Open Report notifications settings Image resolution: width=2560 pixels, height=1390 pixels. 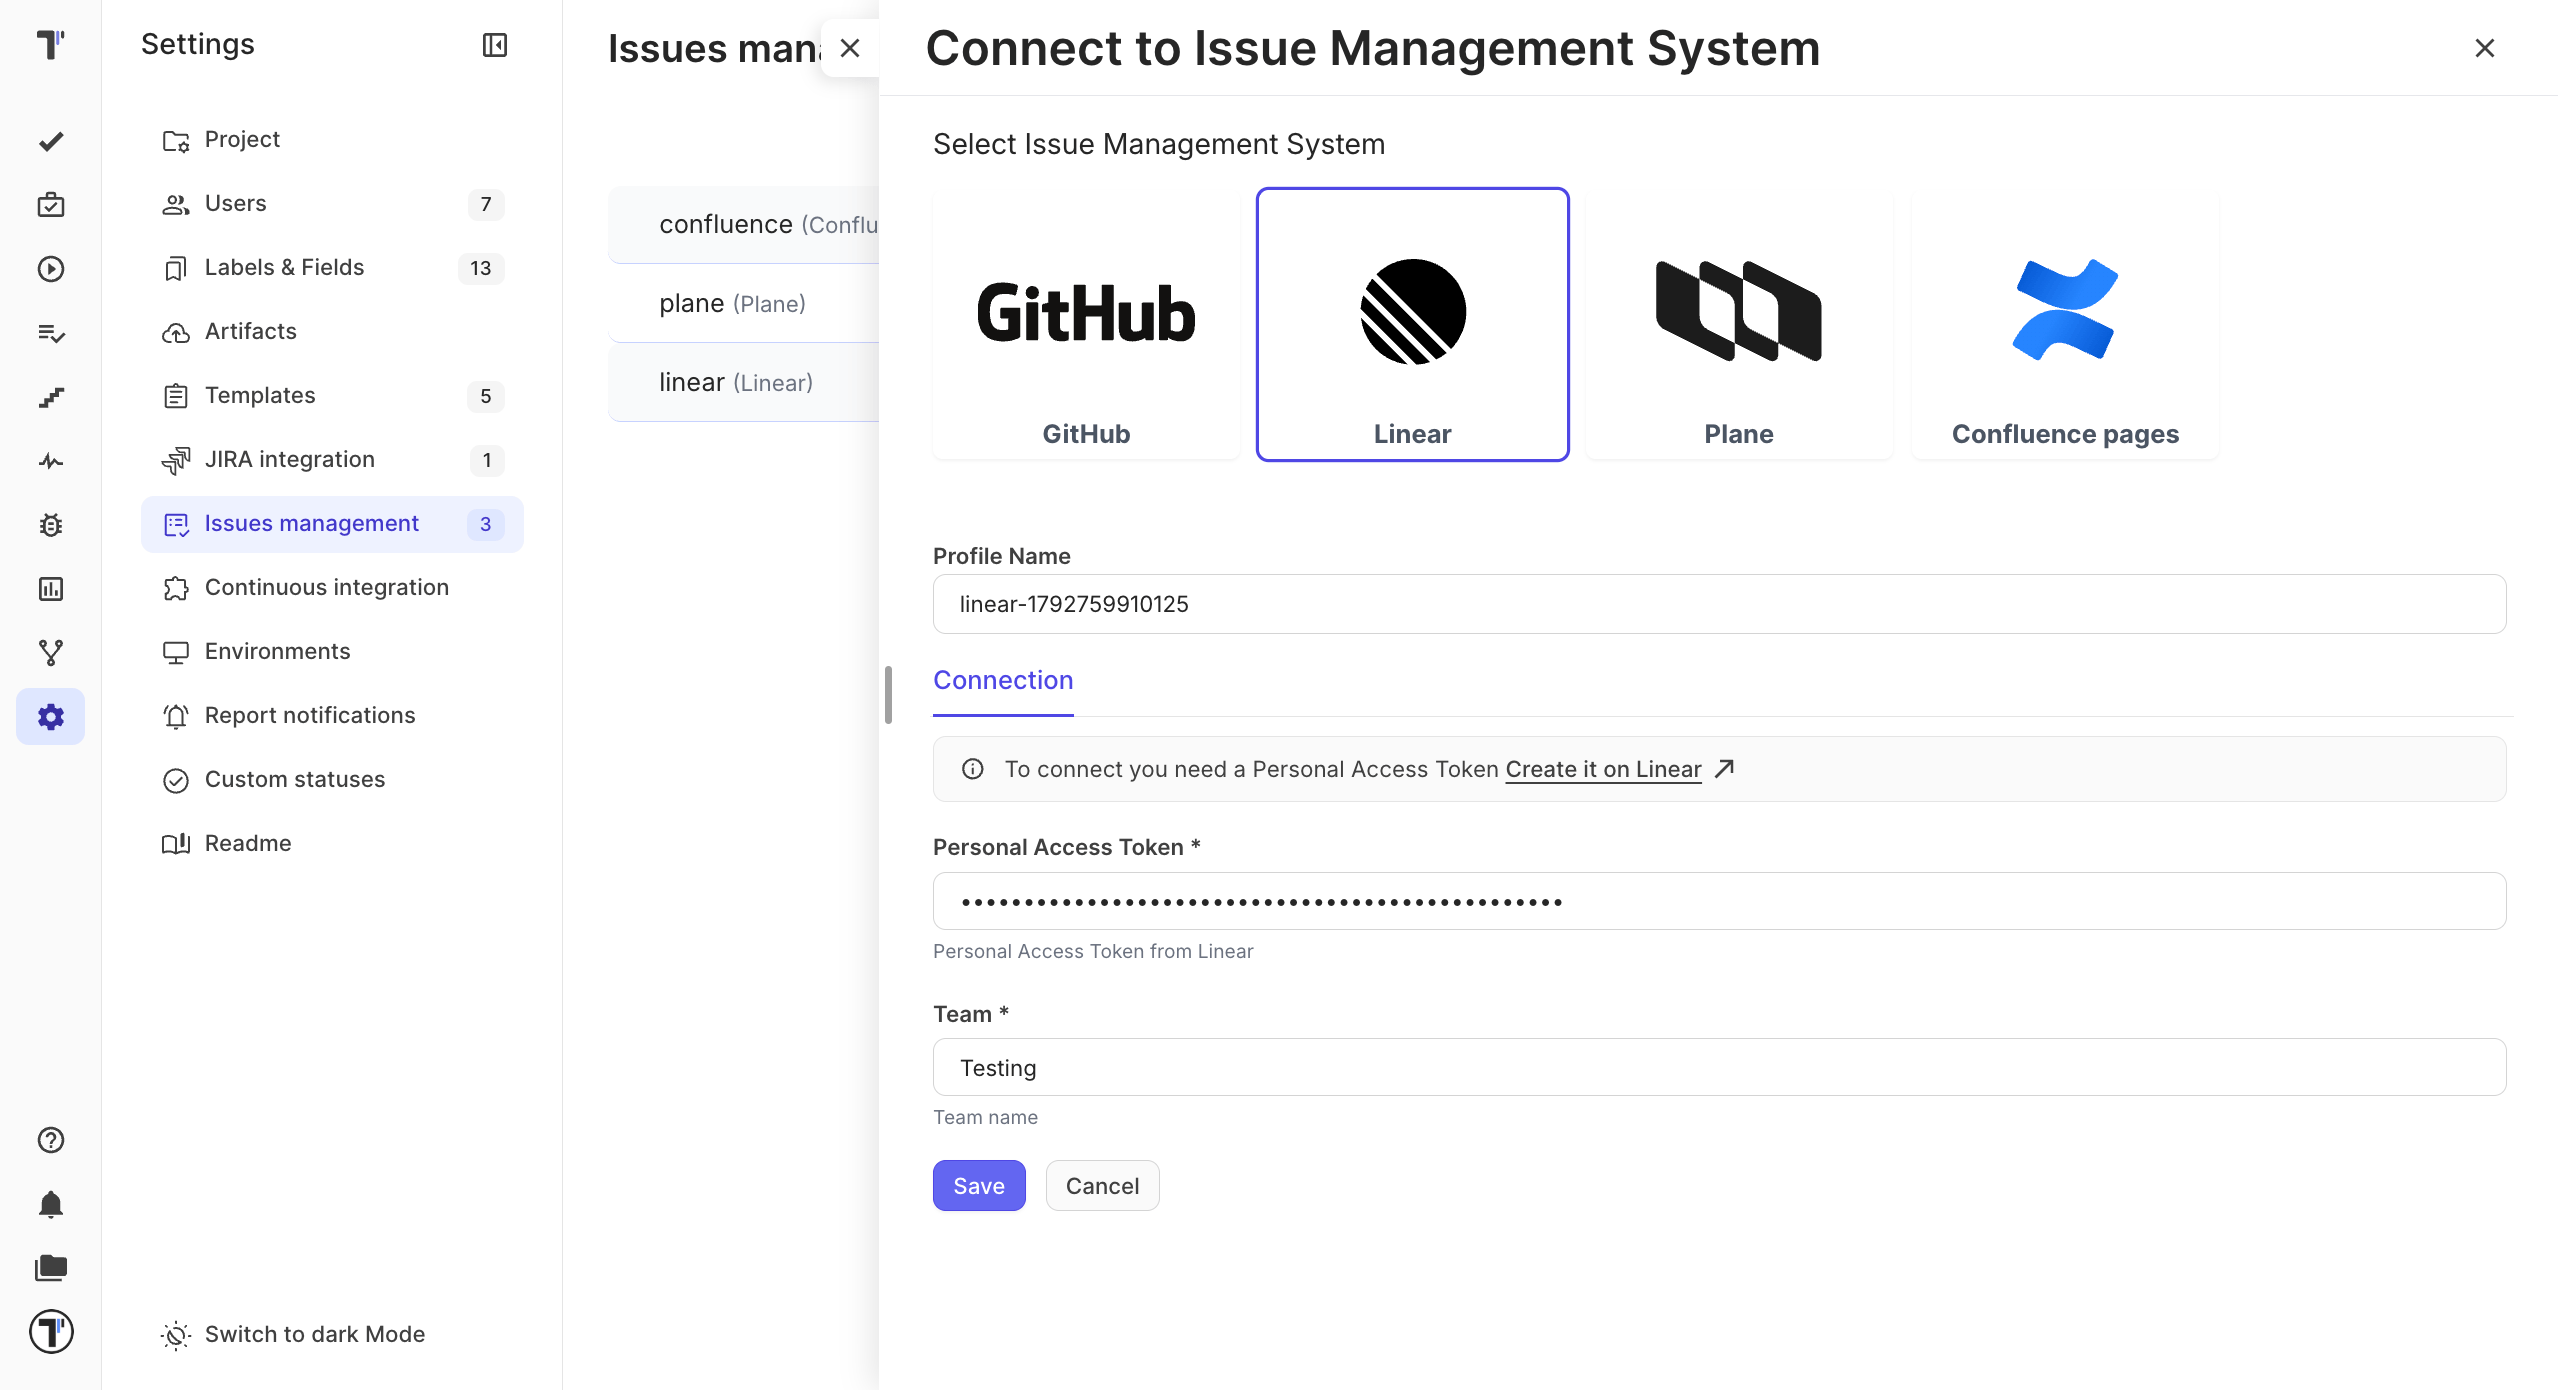332,716
